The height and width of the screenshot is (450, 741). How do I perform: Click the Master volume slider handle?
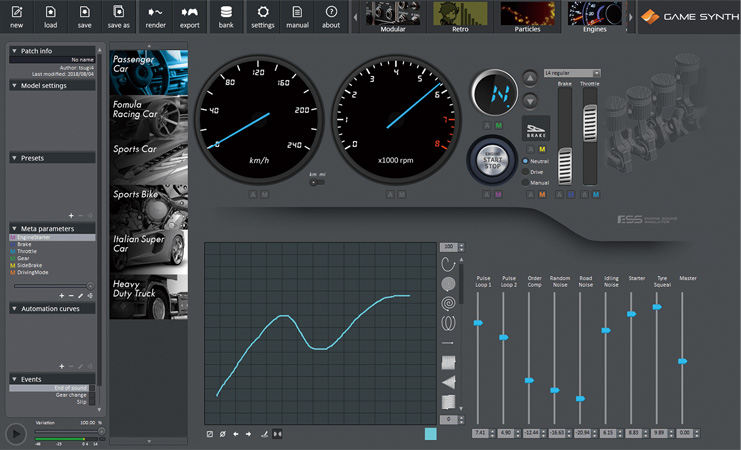coord(682,361)
